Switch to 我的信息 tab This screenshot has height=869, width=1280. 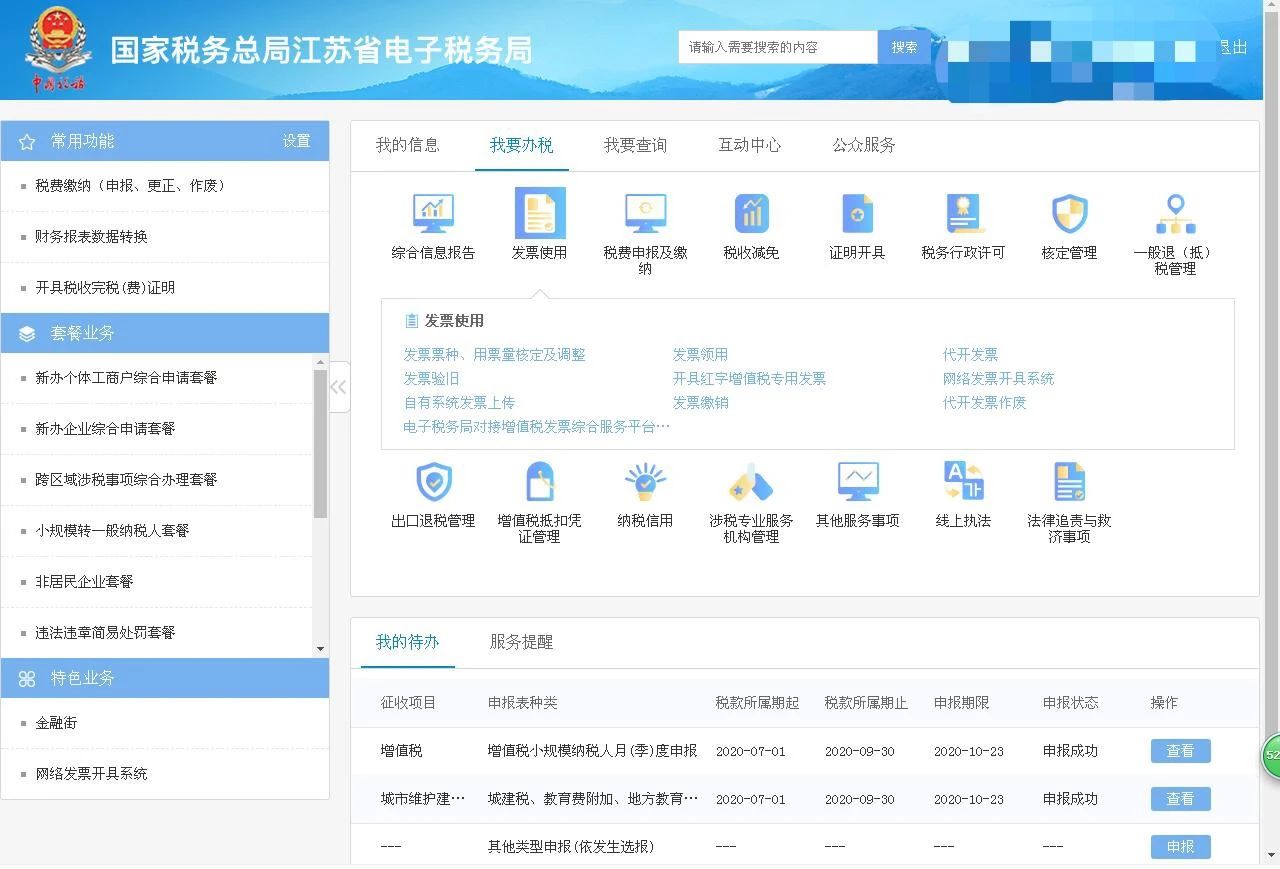click(407, 145)
